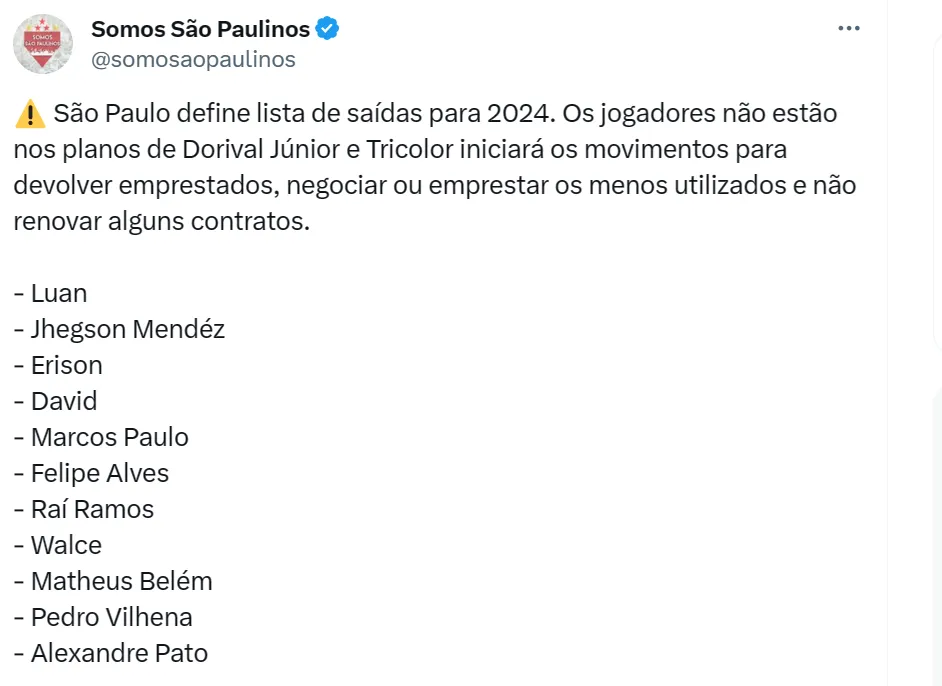Select the 'Erison' line in the tweet
942x686 pixels.
[x=66, y=365]
